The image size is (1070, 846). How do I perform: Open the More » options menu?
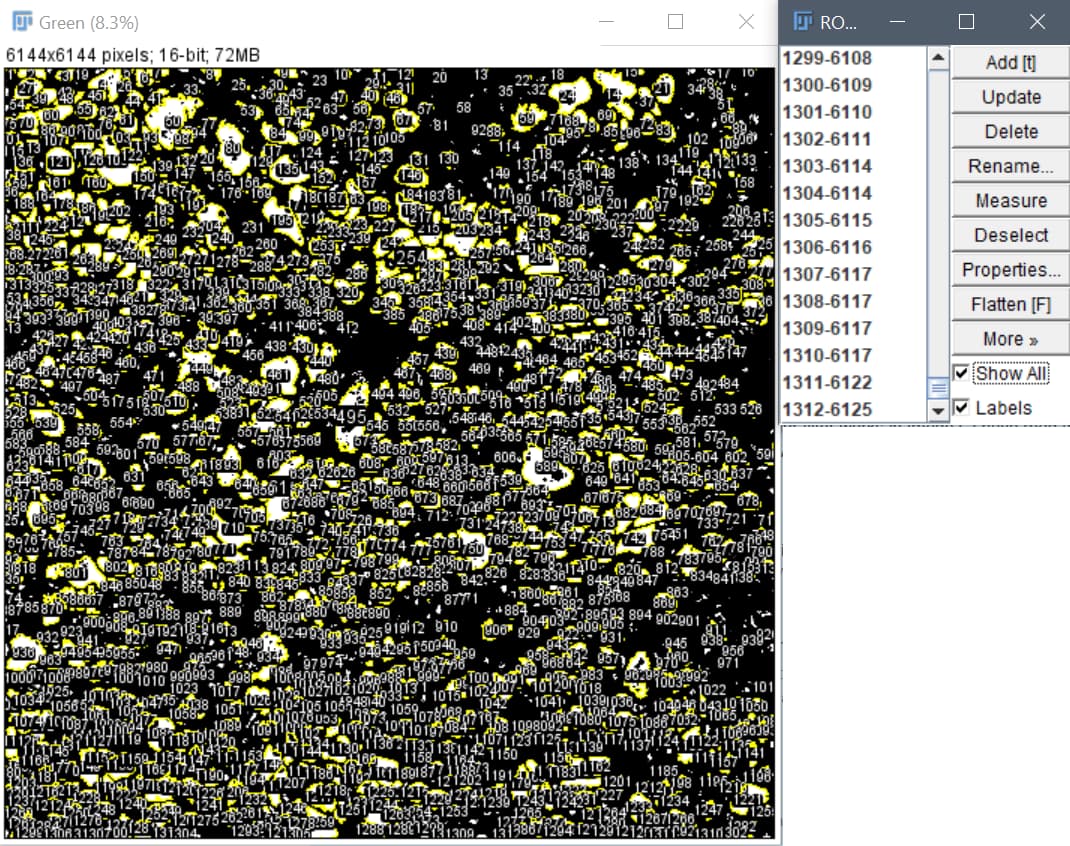1009,338
